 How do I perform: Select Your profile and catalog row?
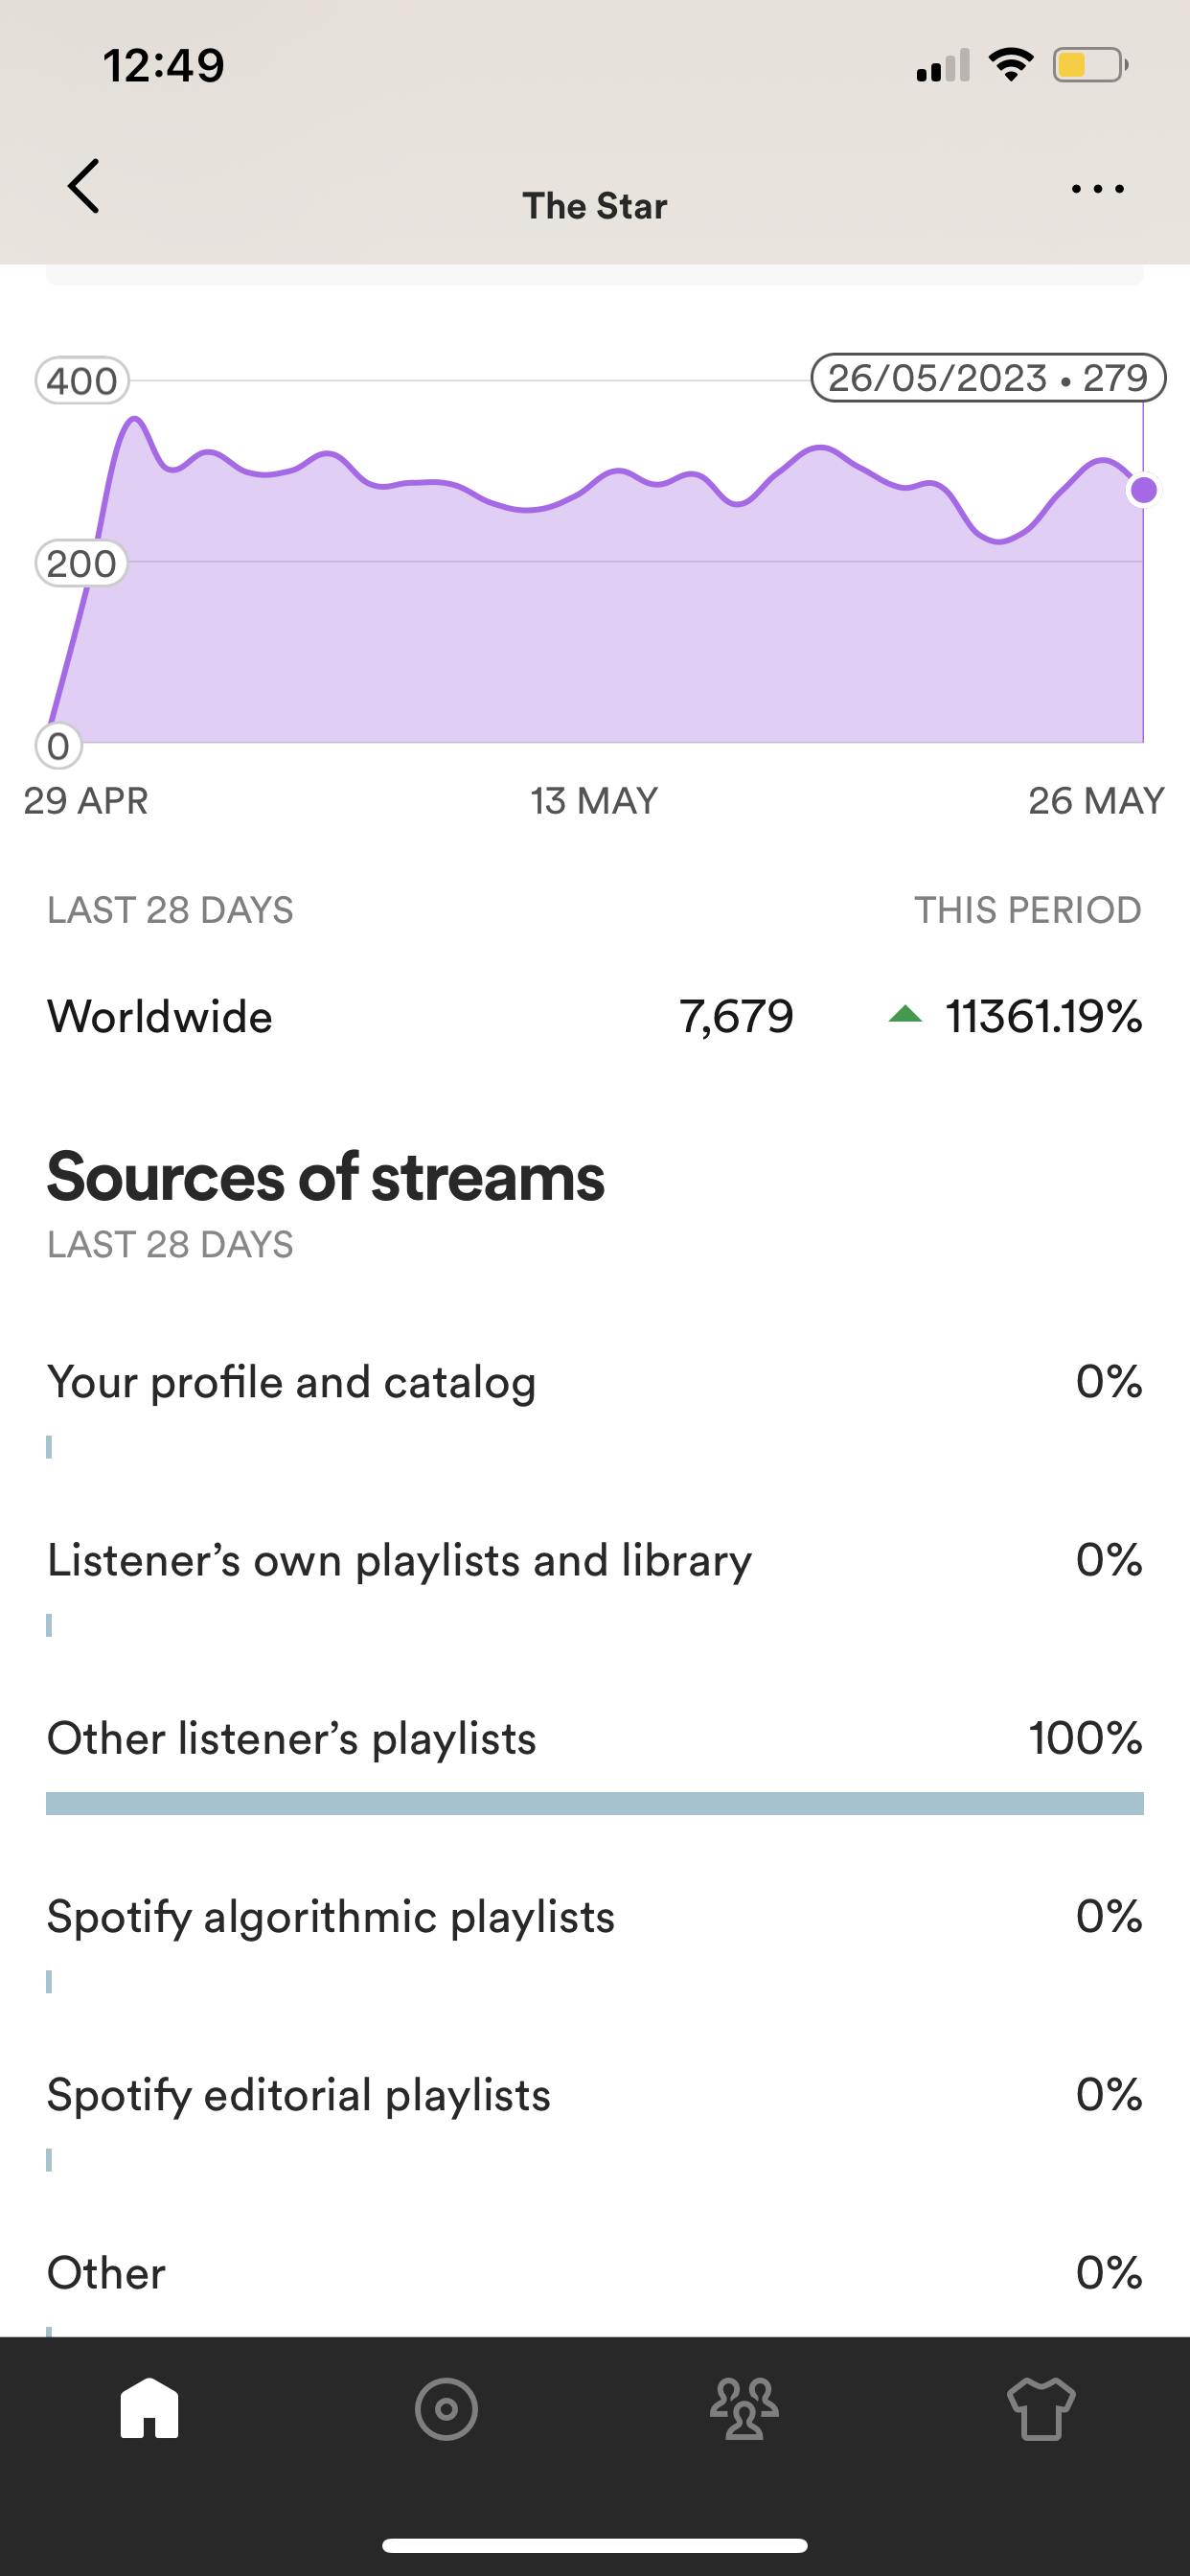click(594, 1382)
